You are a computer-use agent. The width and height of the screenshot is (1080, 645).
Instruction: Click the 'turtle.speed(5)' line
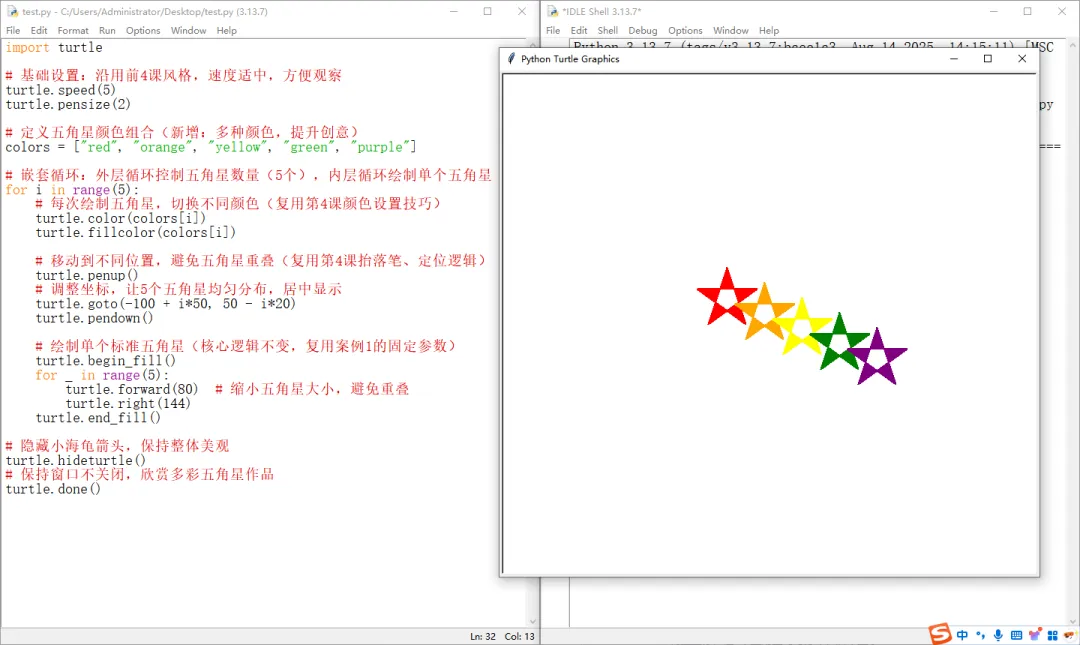pyautogui.click(x=61, y=90)
